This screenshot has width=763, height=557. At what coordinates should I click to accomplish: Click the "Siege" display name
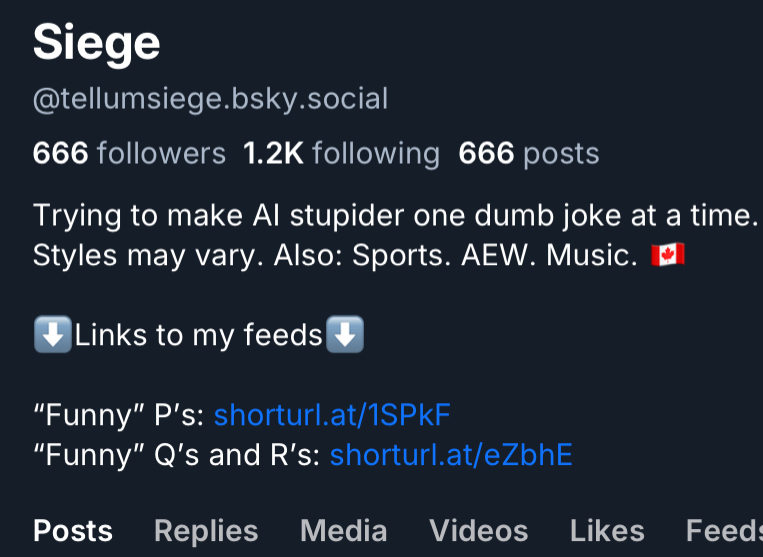click(96, 43)
